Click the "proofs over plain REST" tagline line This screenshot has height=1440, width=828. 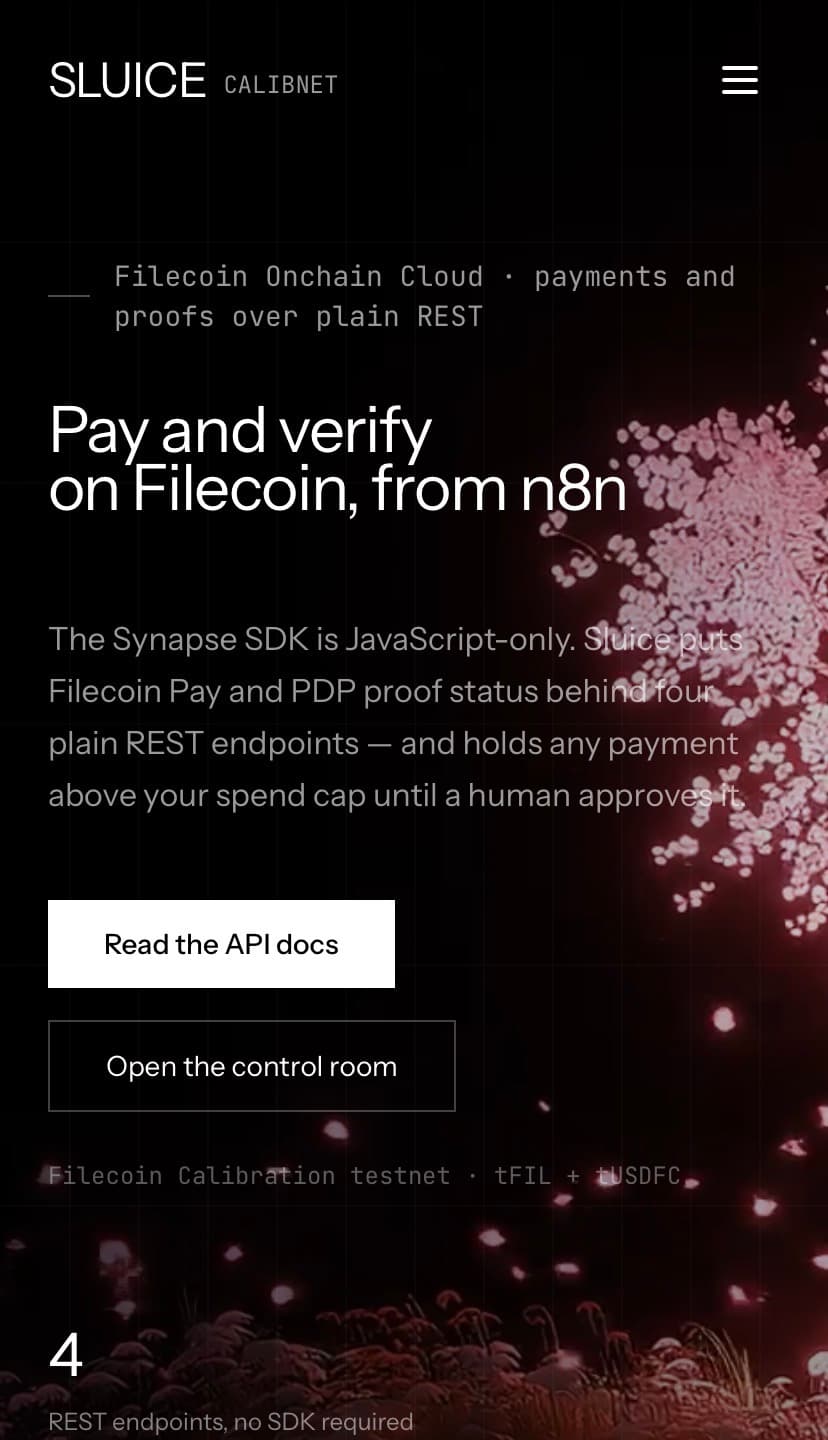[x=299, y=317]
